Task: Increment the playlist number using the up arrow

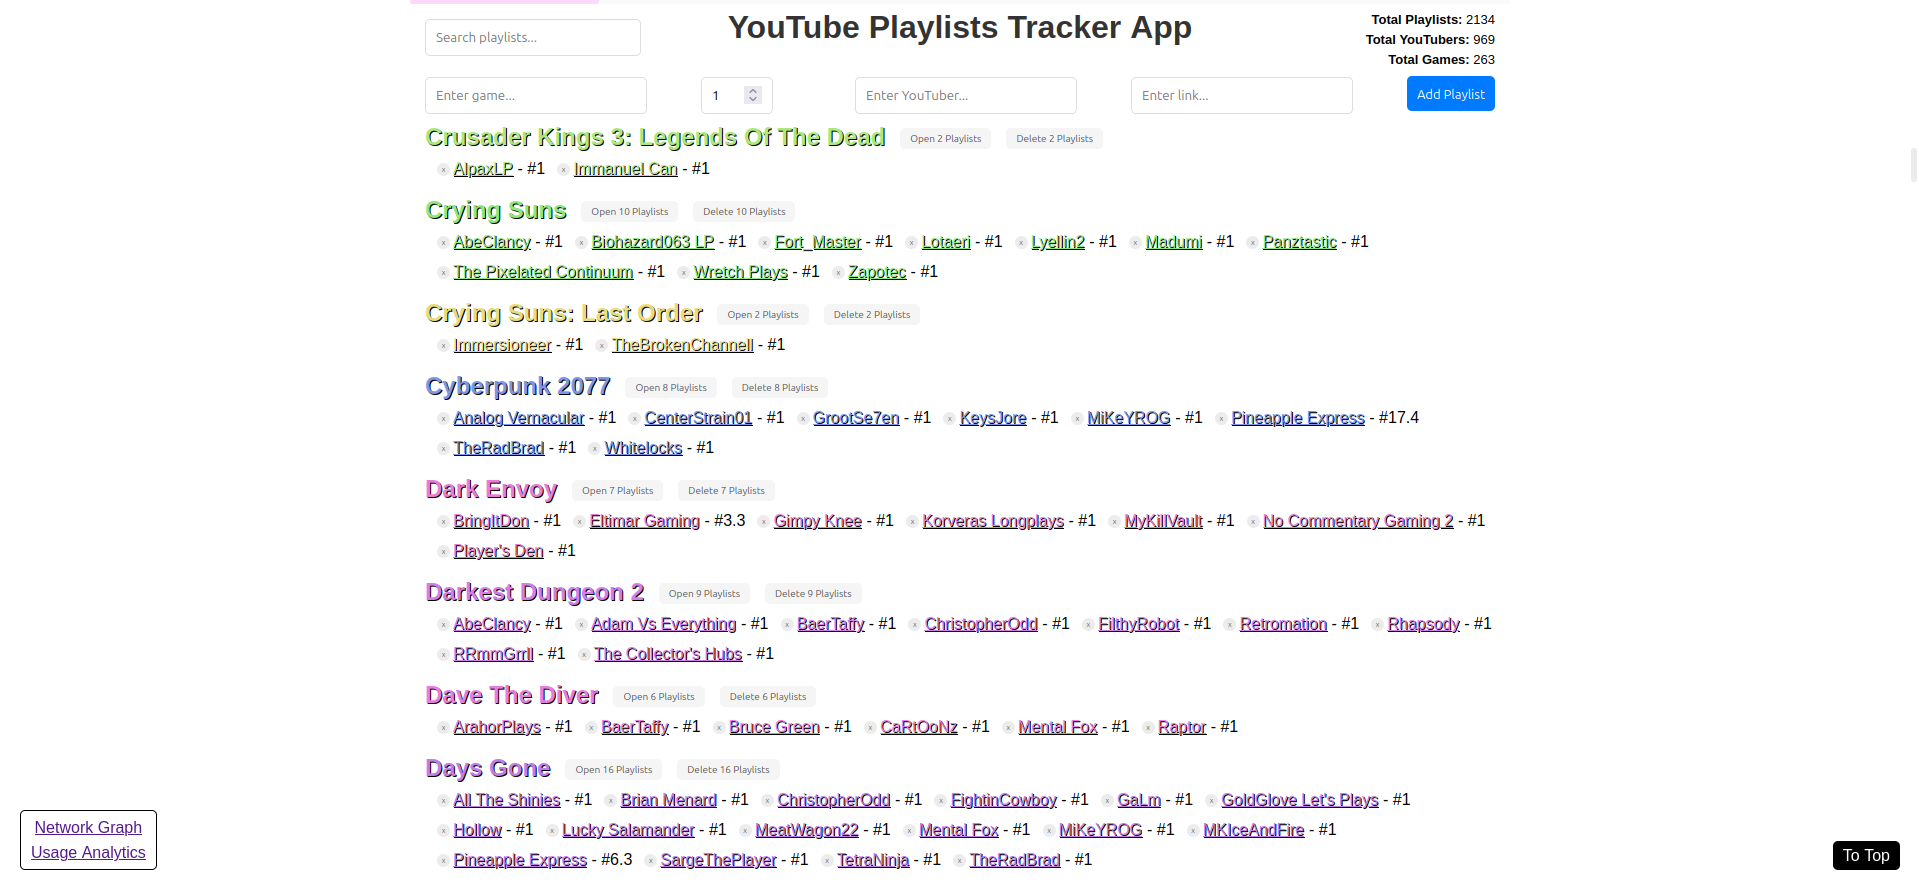Action: [x=752, y=89]
